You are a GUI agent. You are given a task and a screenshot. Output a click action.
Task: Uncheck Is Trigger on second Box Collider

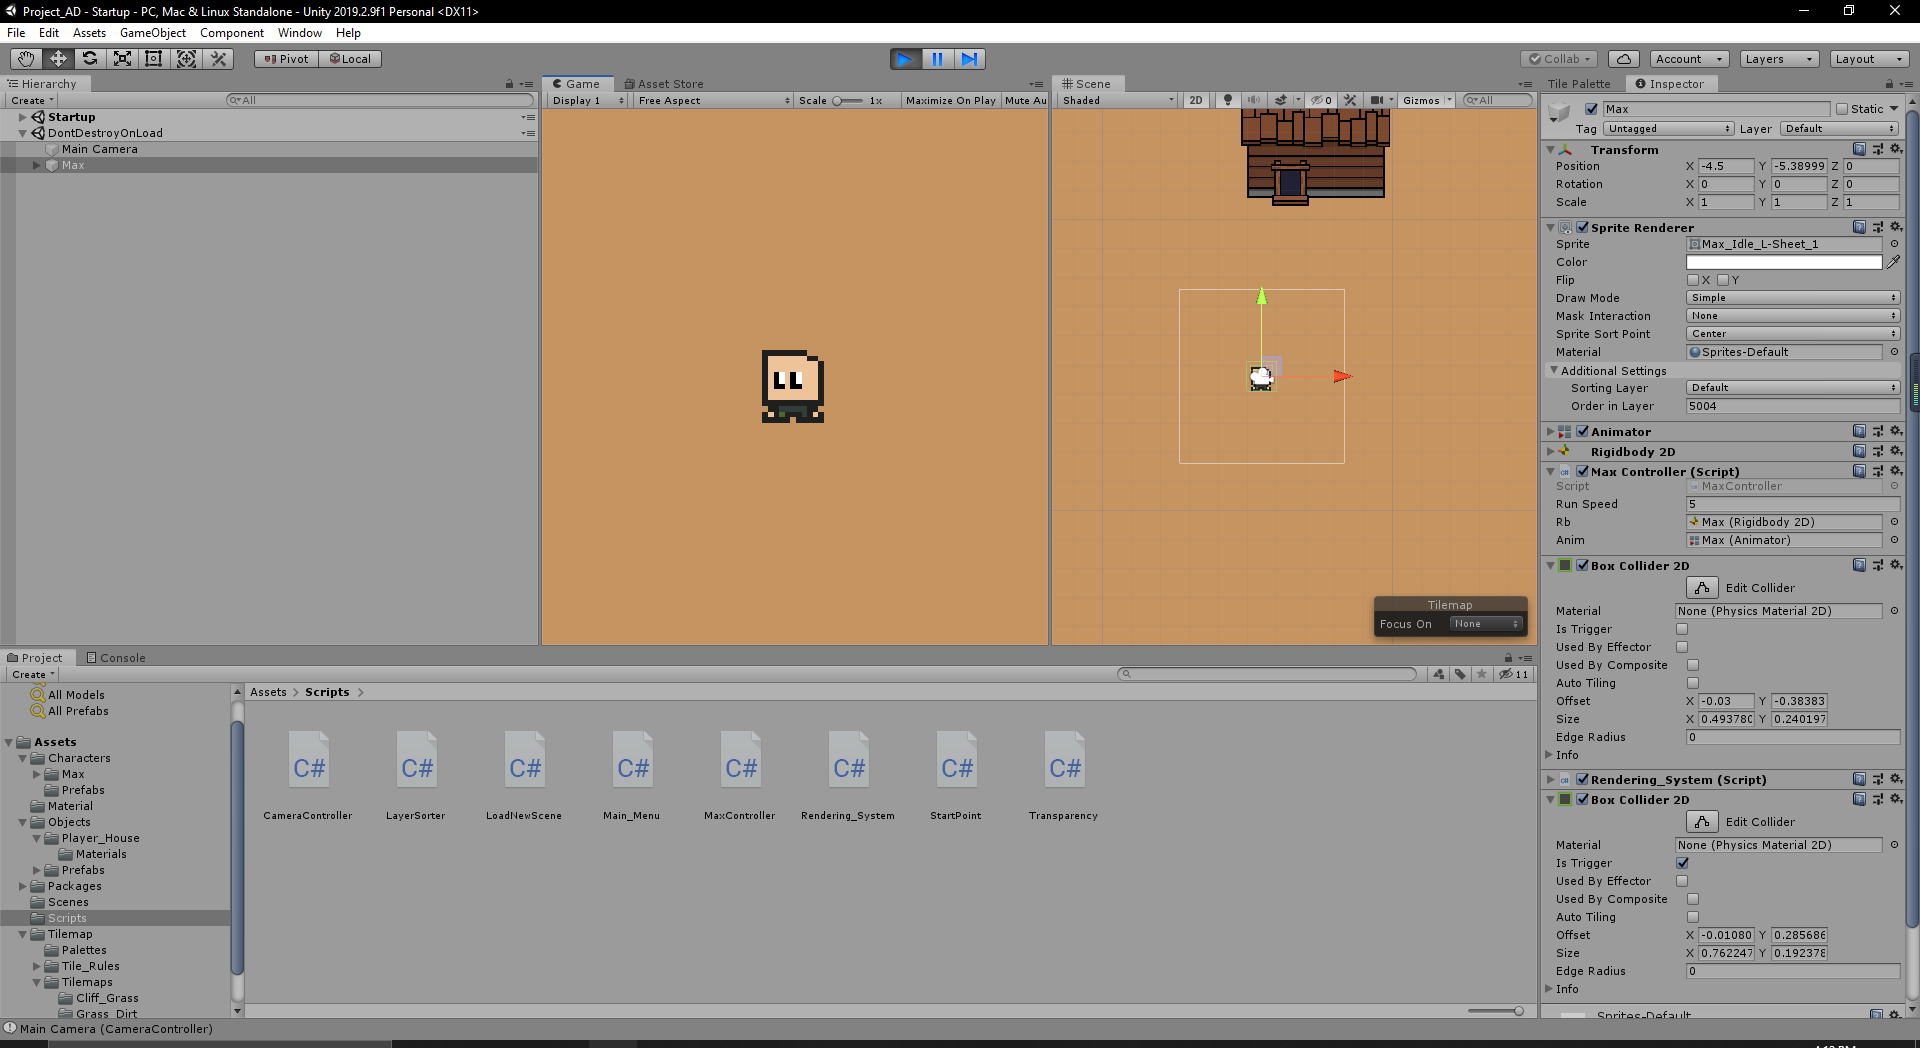(1682, 863)
